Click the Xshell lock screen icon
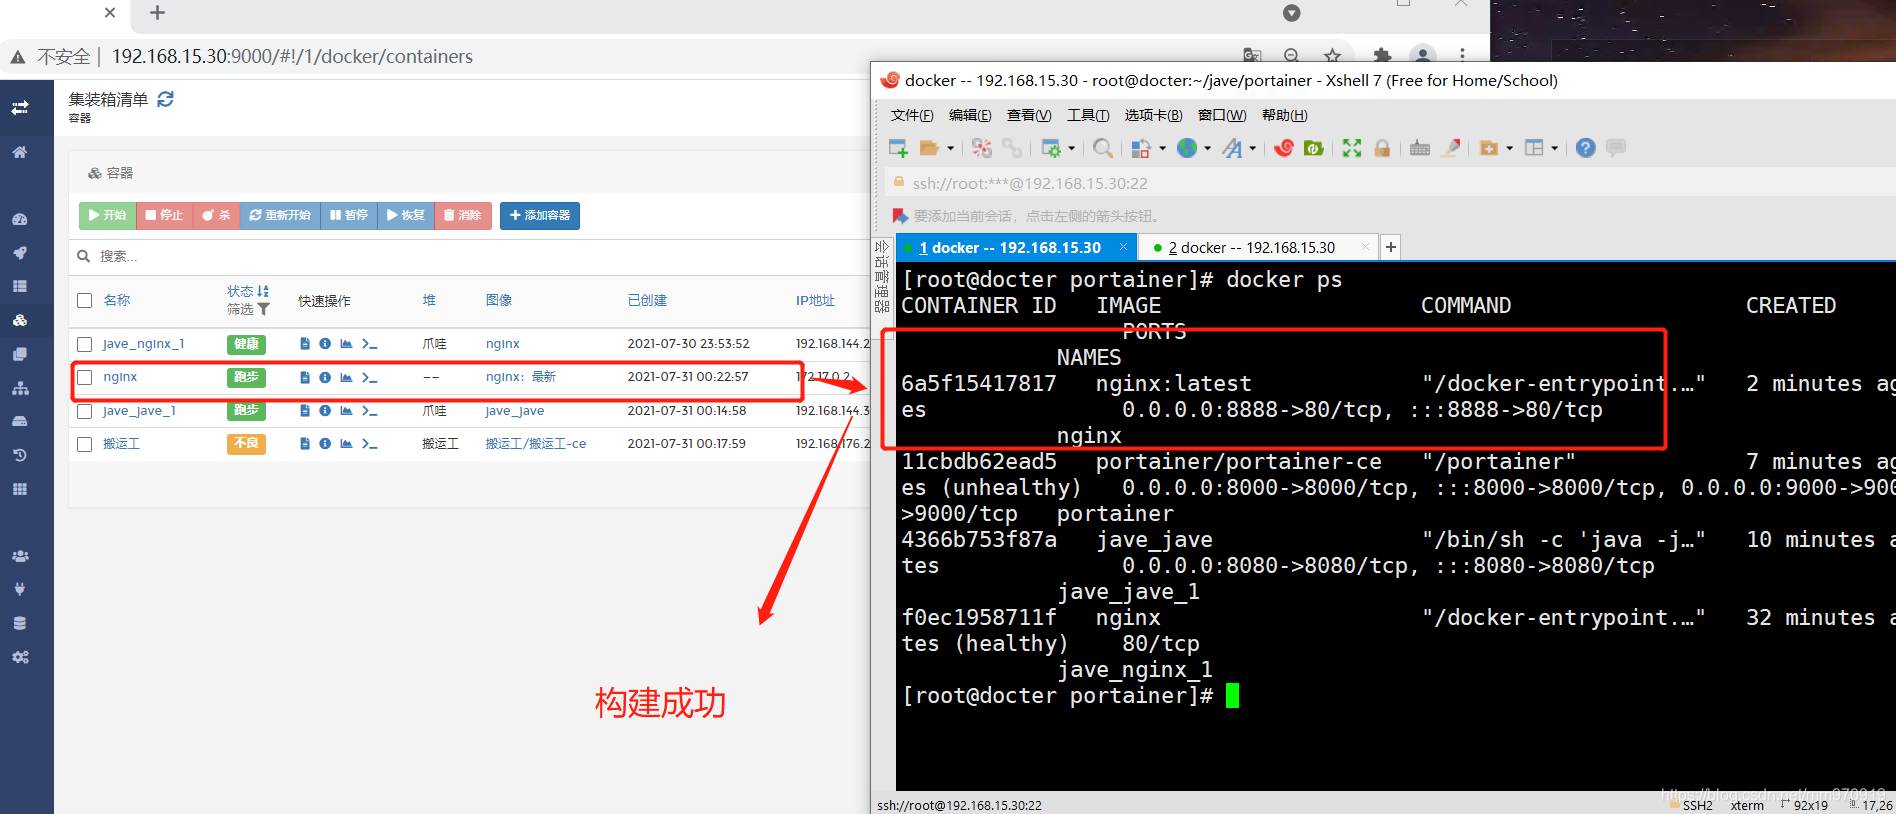Image resolution: width=1896 pixels, height=814 pixels. click(1382, 148)
